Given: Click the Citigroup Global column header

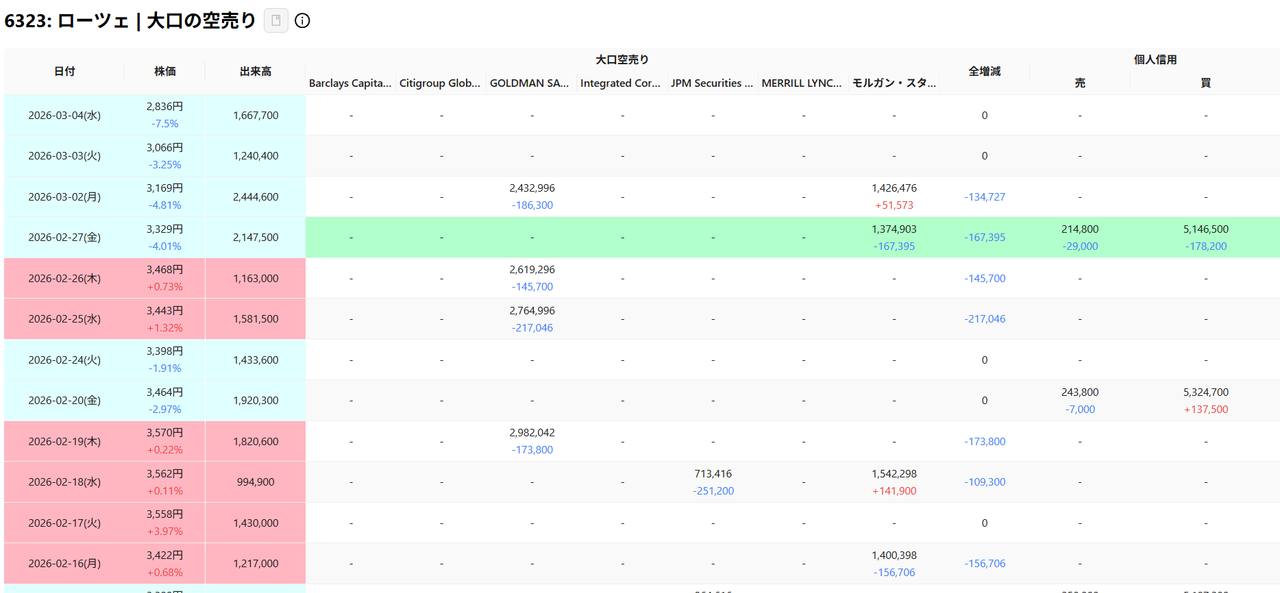Looking at the screenshot, I should 440,84.
